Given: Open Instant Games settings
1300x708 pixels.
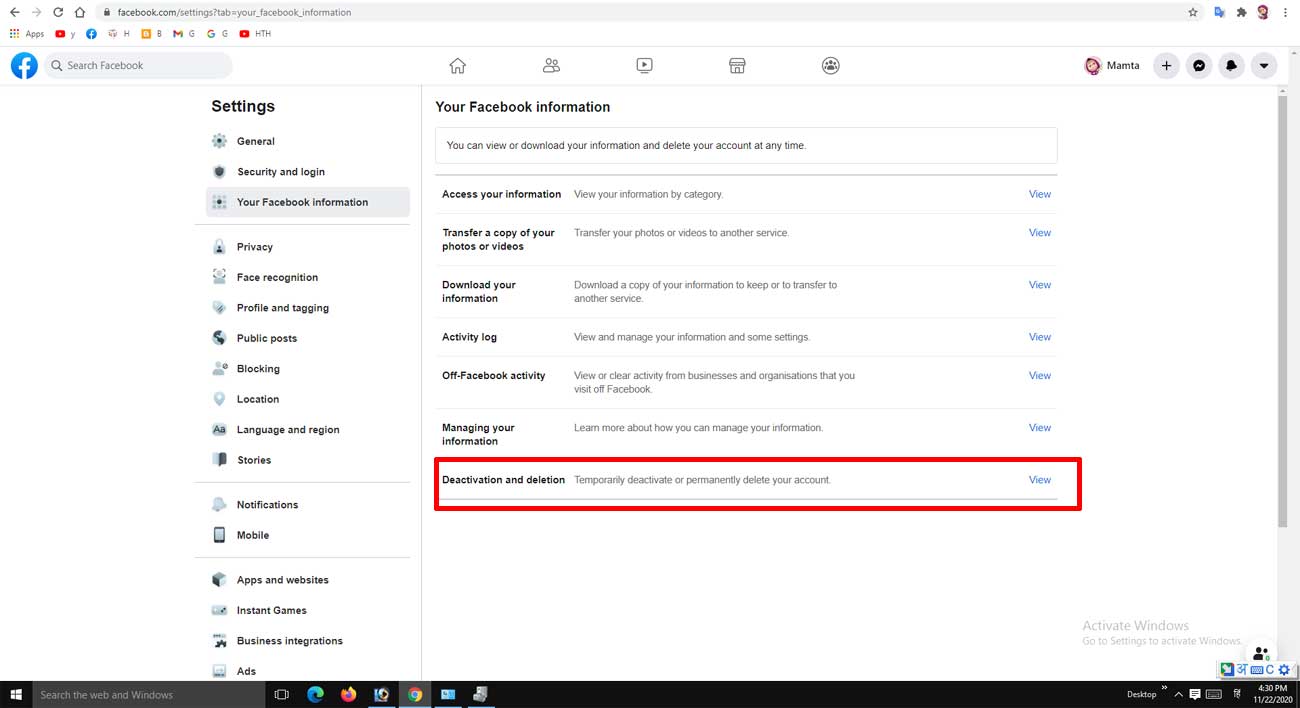Looking at the screenshot, I should (x=308, y=610).
